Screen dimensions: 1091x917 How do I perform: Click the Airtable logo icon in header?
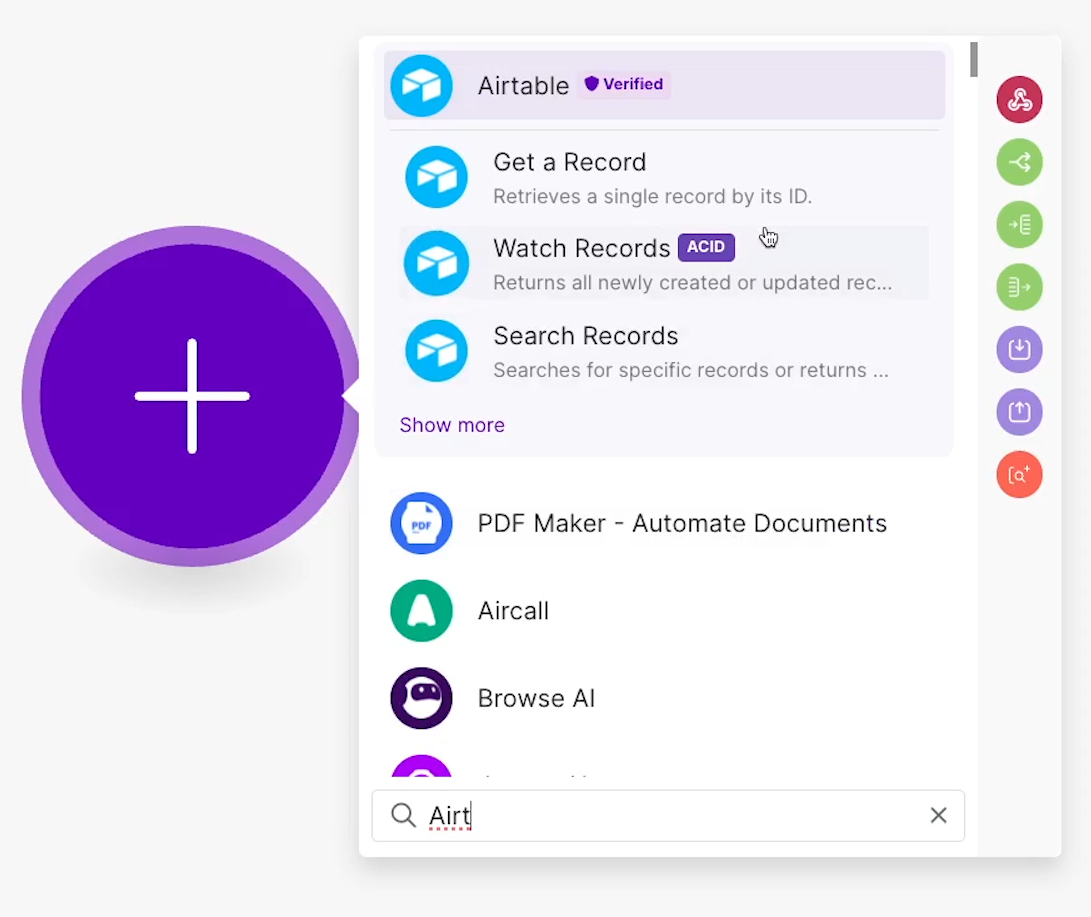tap(422, 86)
